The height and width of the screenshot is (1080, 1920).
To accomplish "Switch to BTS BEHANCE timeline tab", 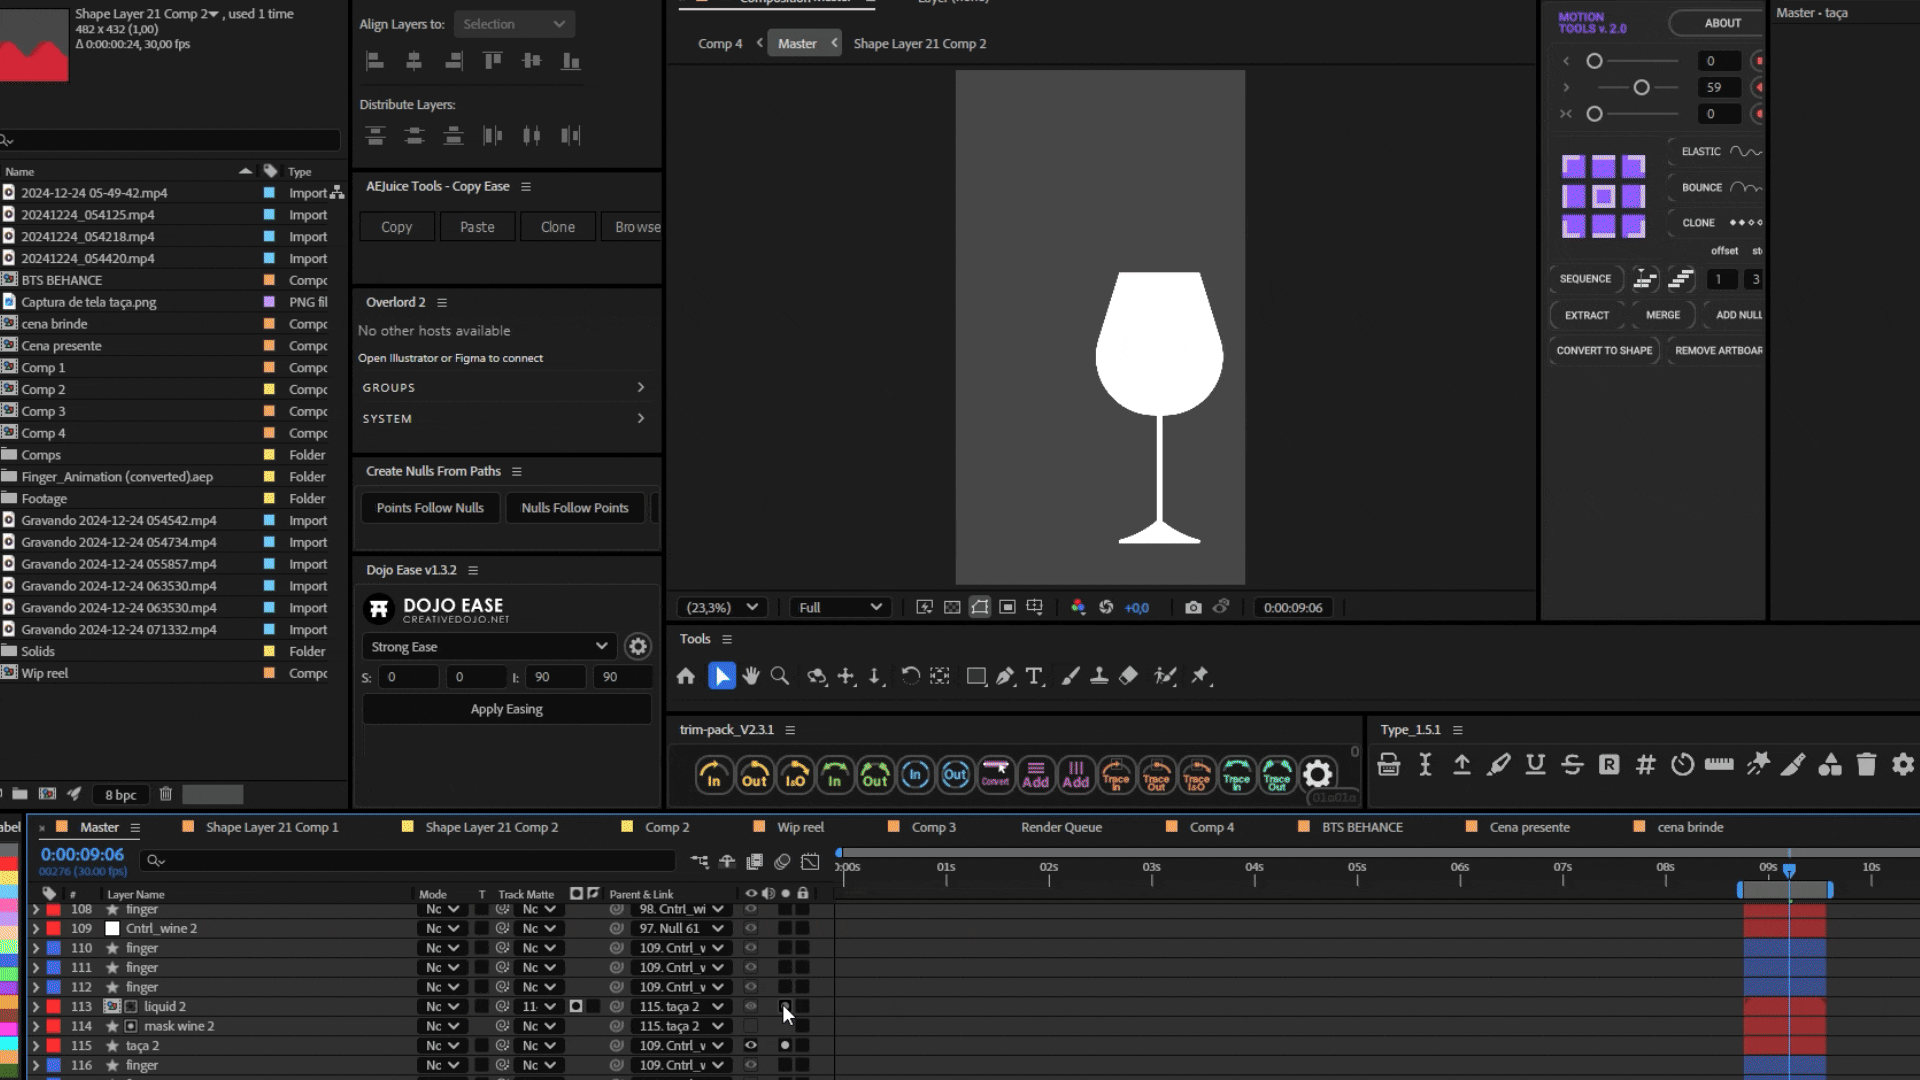I will click(1362, 827).
